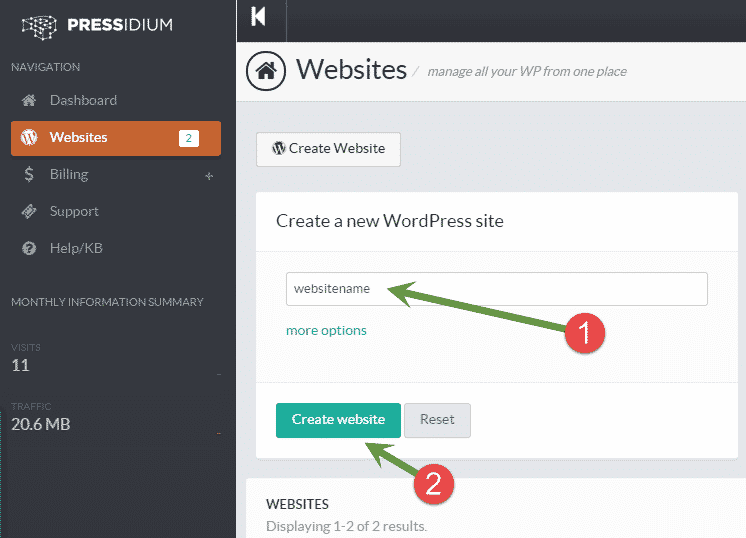The width and height of the screenshot is (746, 538).
Task: Click the 'Displaying 1-2 of 2 results.' text
Action: [346, 526]
